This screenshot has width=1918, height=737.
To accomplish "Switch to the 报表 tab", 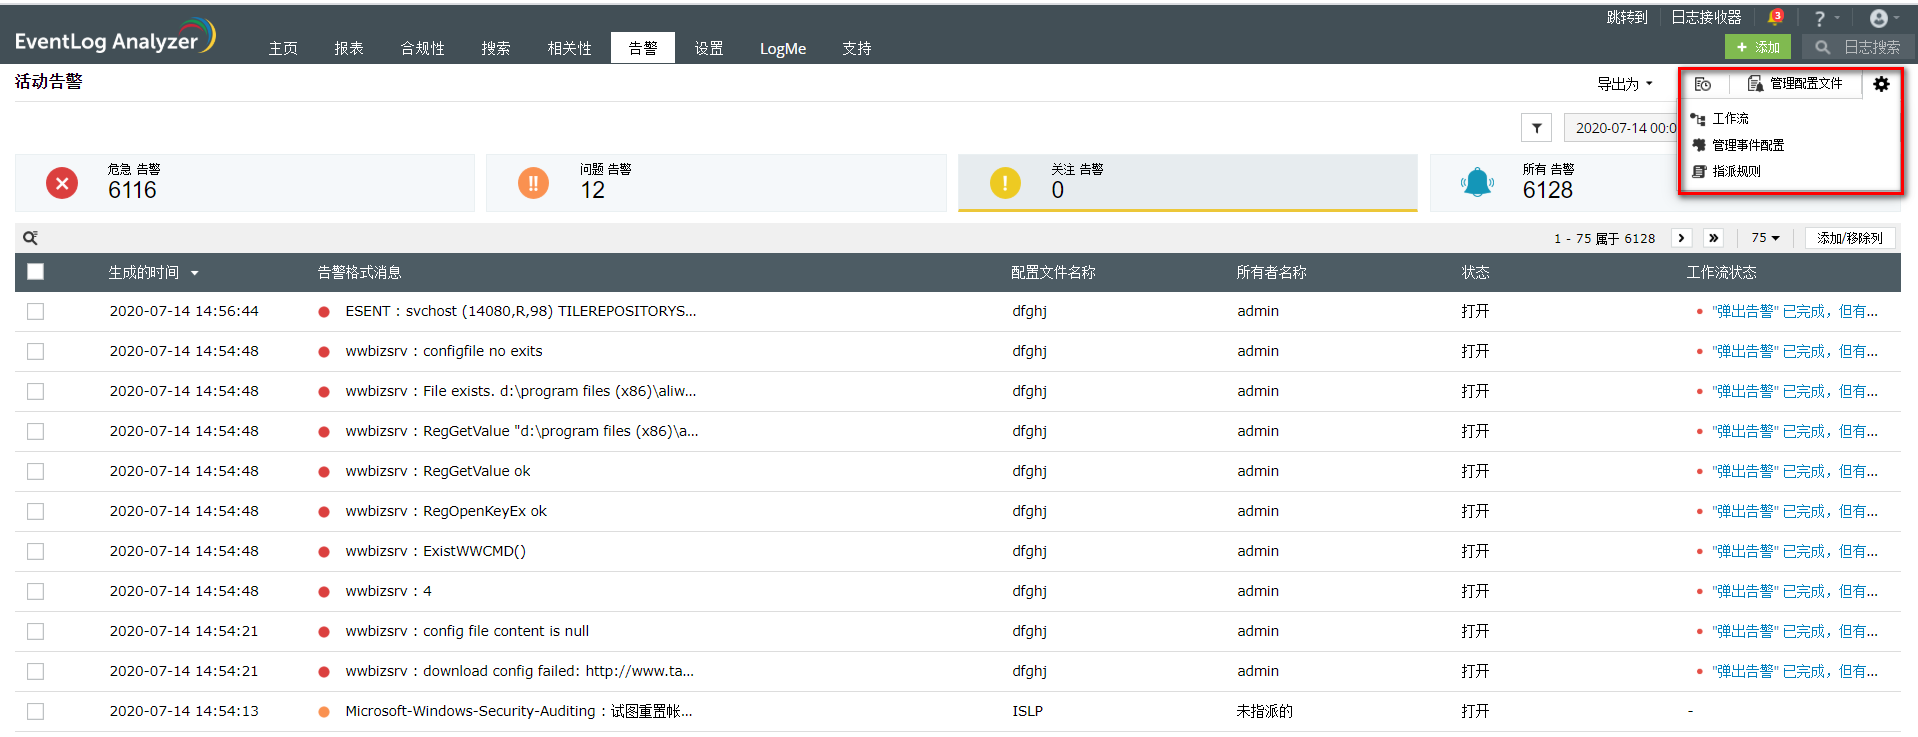I will (349, 48).
